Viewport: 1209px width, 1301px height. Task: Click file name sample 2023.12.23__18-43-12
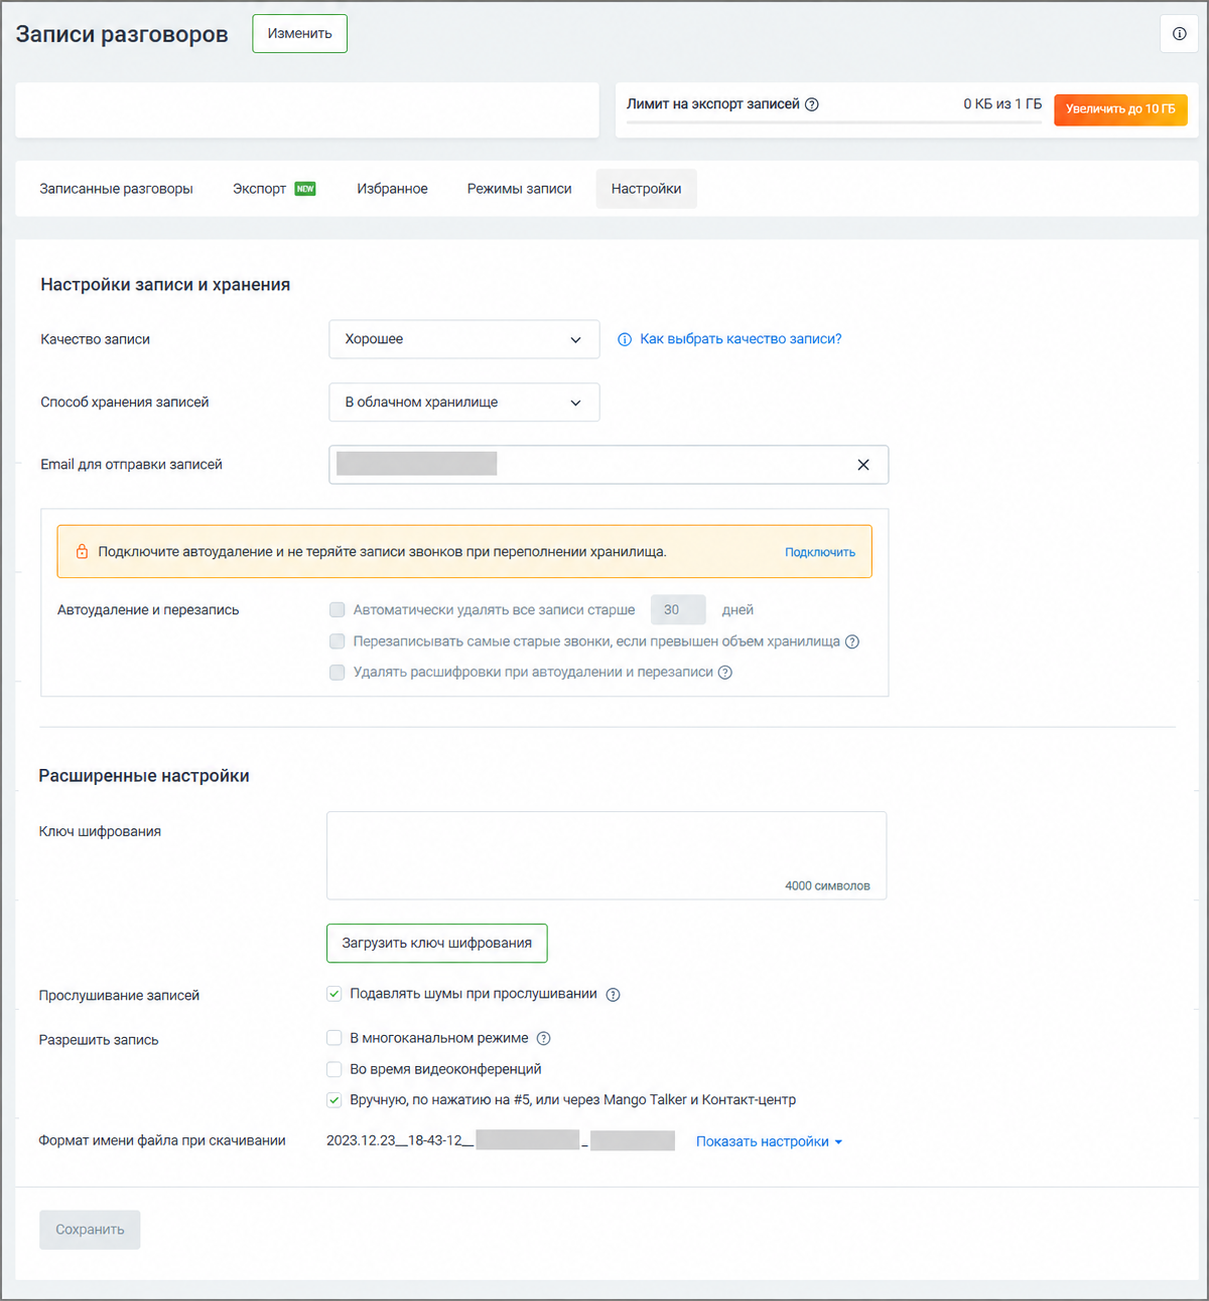400,1141
